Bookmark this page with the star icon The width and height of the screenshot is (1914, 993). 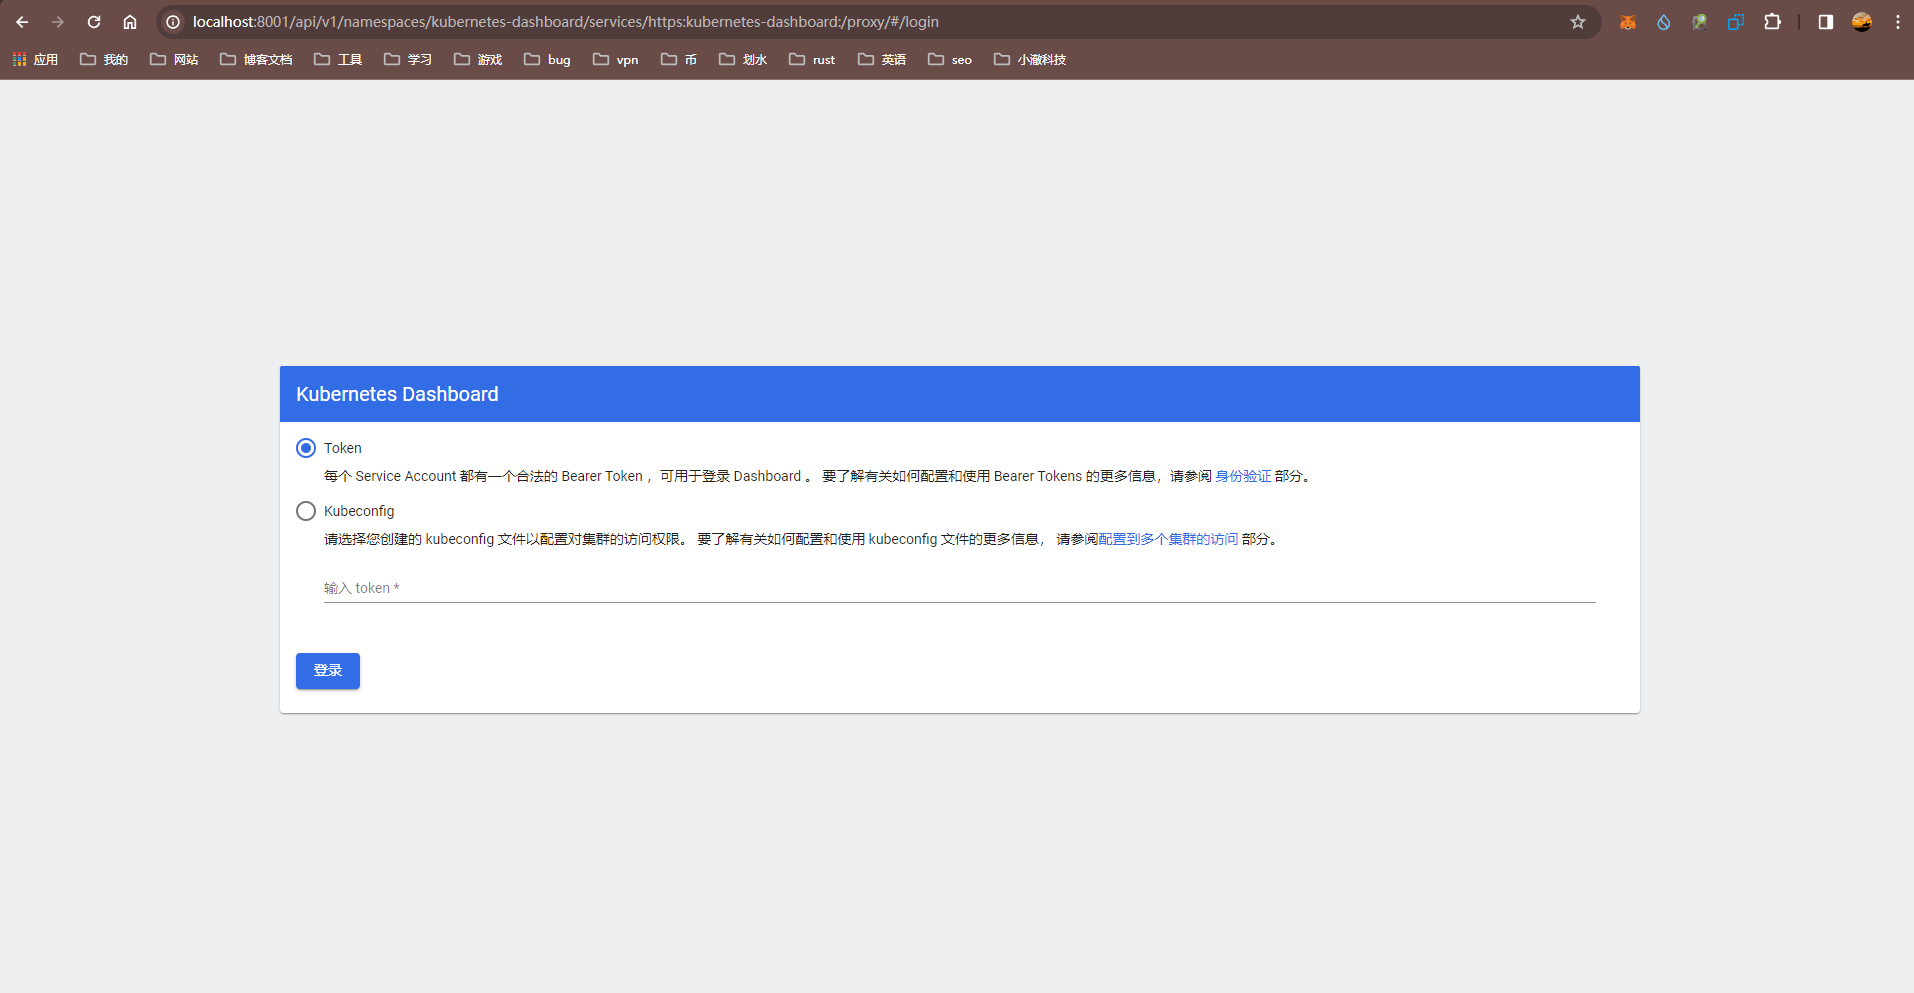pos(1578,22)
